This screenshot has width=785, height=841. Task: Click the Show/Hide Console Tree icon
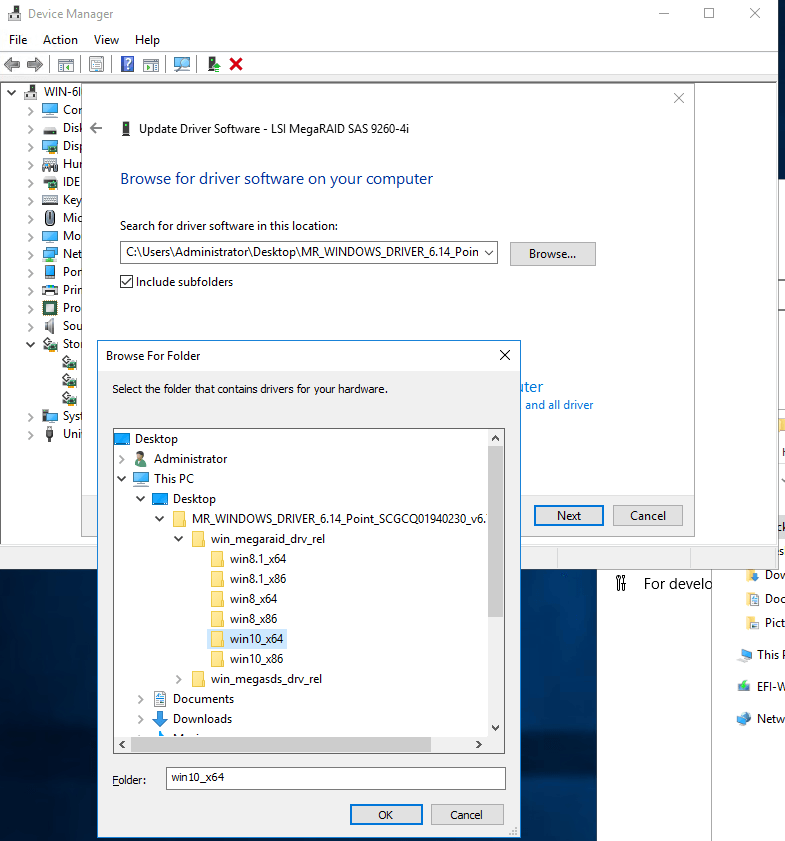tap(65, 64)
